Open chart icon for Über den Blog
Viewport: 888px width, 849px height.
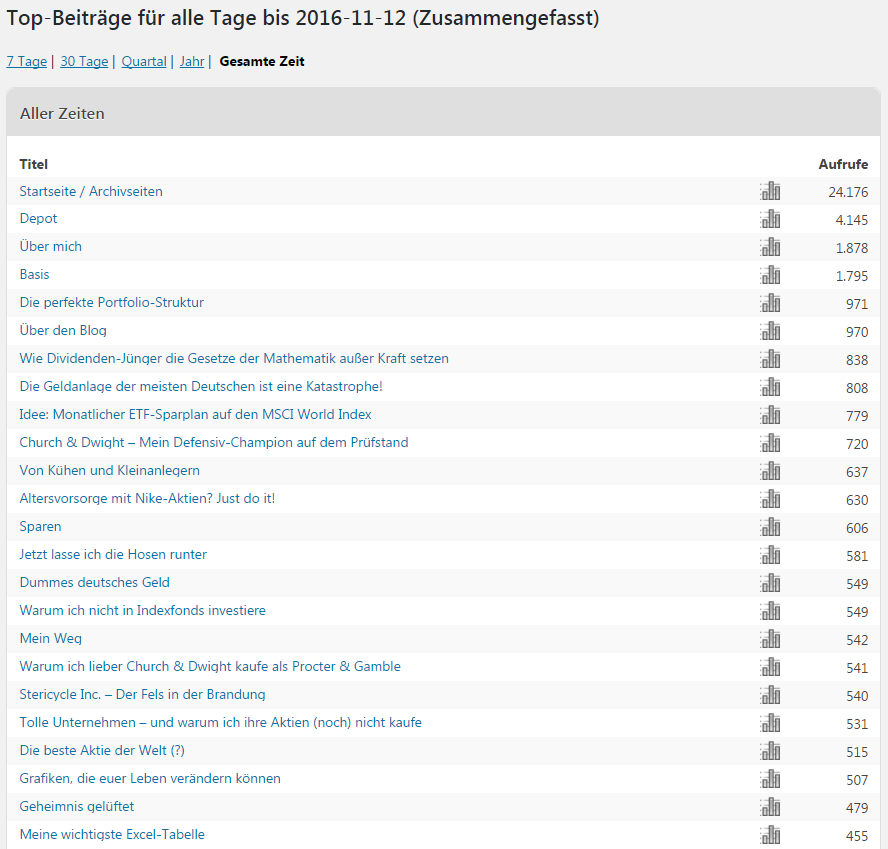(769, 331)
